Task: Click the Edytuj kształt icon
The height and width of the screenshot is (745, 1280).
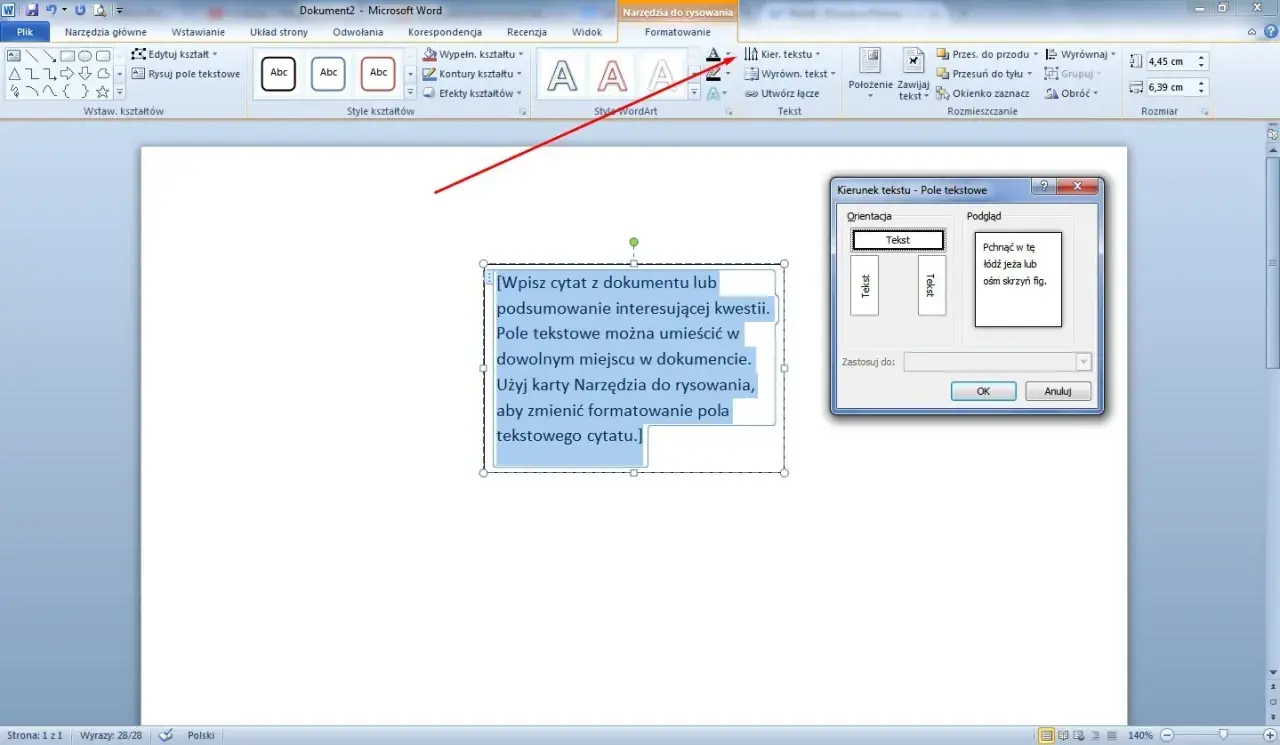Action: point(139,54)
